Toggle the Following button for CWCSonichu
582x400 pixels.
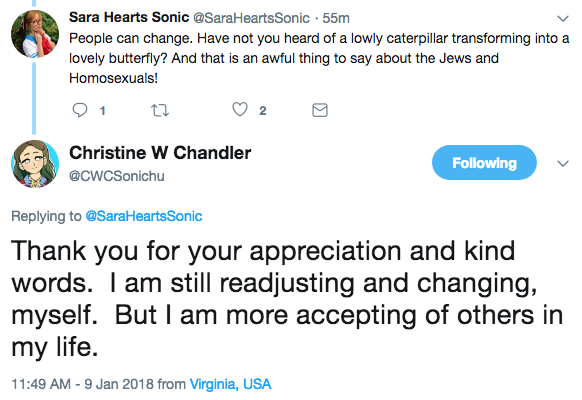point(484,163)
